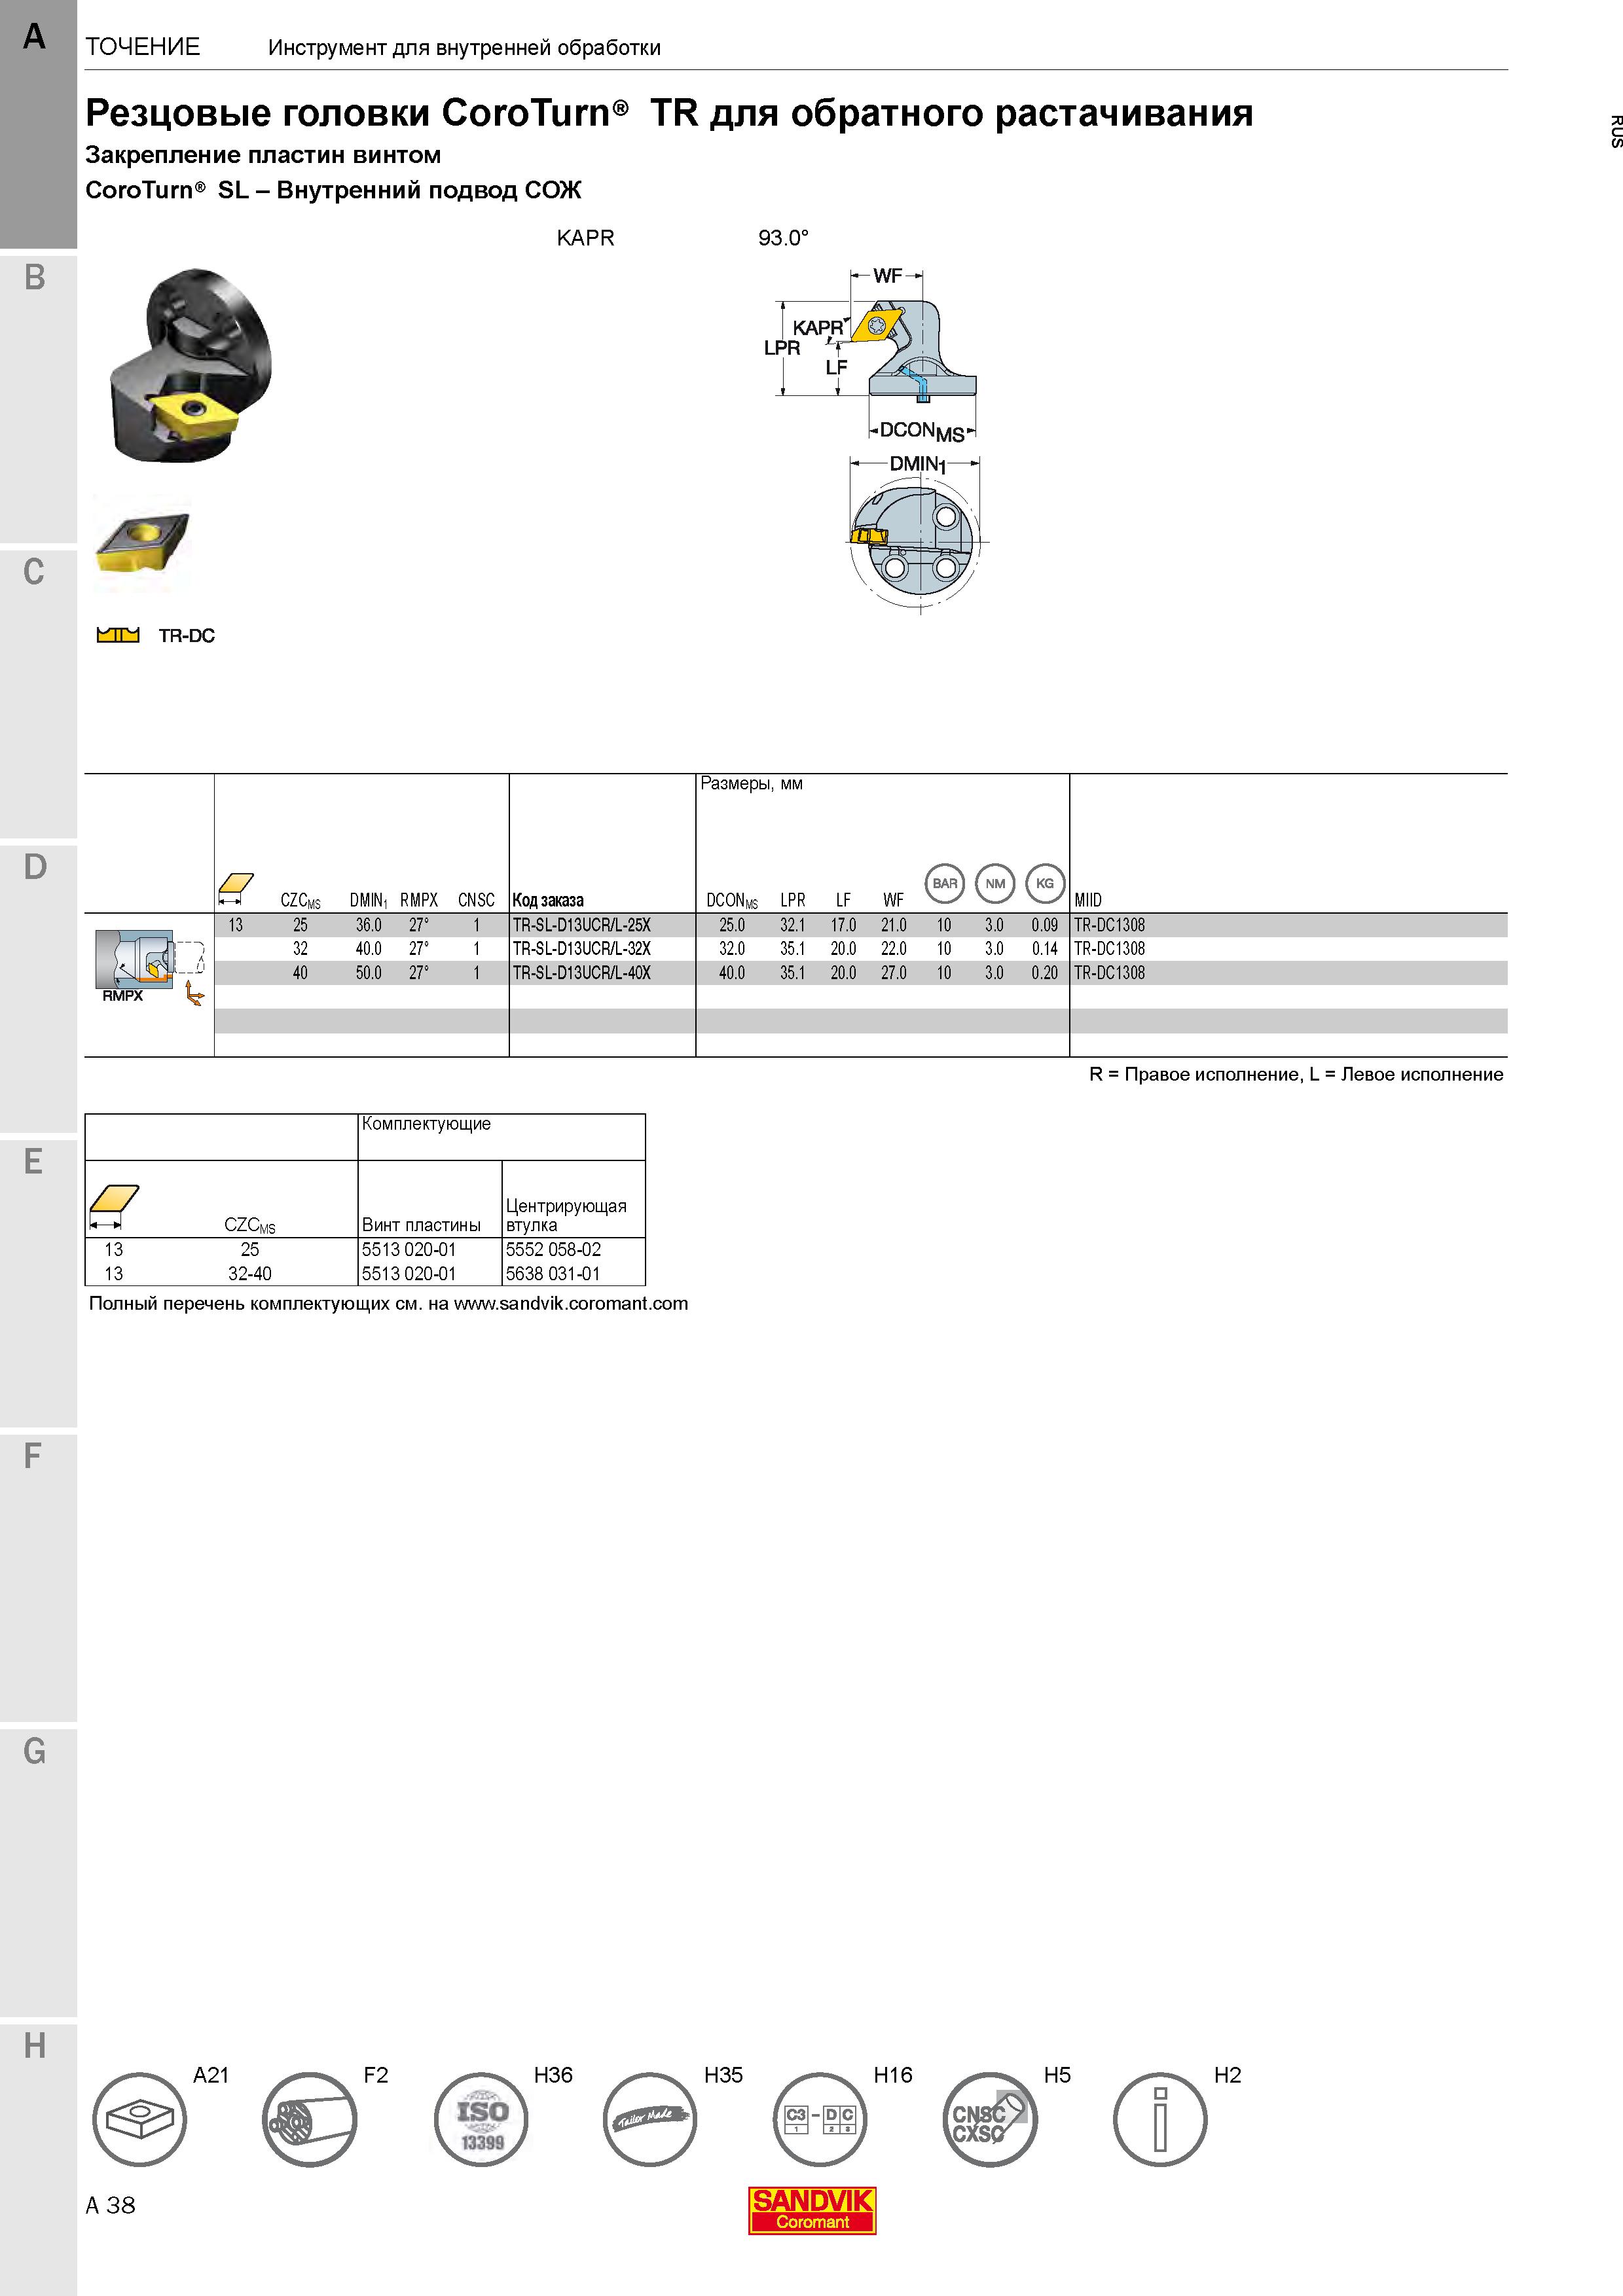The image size is (1623, 2296).
Task: Click the DMIN value 50.0
Action: coord(369,973)
